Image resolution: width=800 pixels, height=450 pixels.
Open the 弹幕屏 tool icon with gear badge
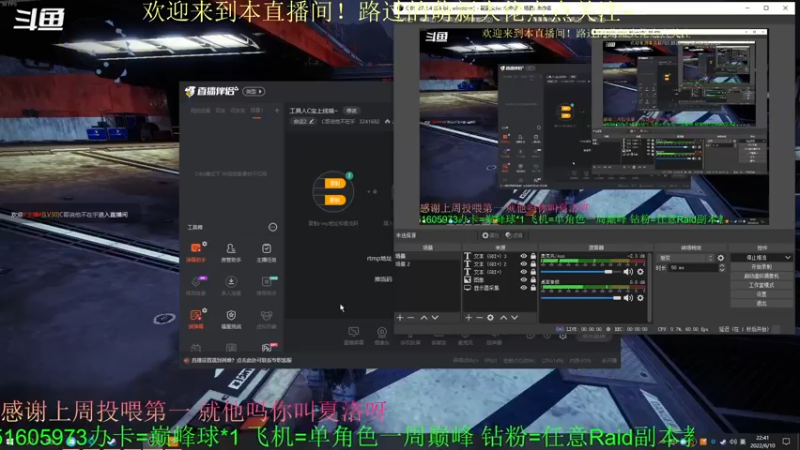tap(196, 315)
